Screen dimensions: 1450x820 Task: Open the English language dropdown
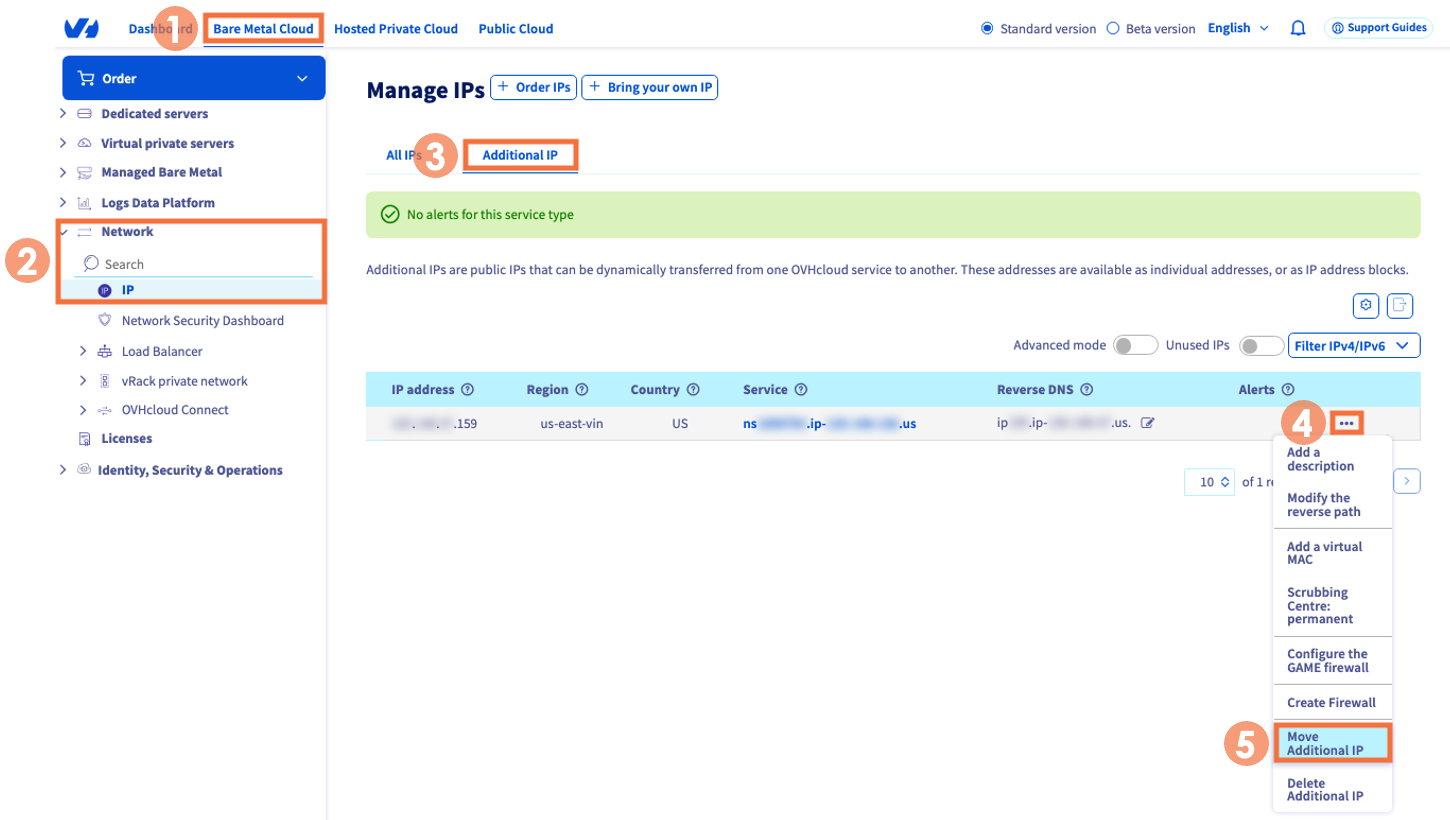(1238, 28)
